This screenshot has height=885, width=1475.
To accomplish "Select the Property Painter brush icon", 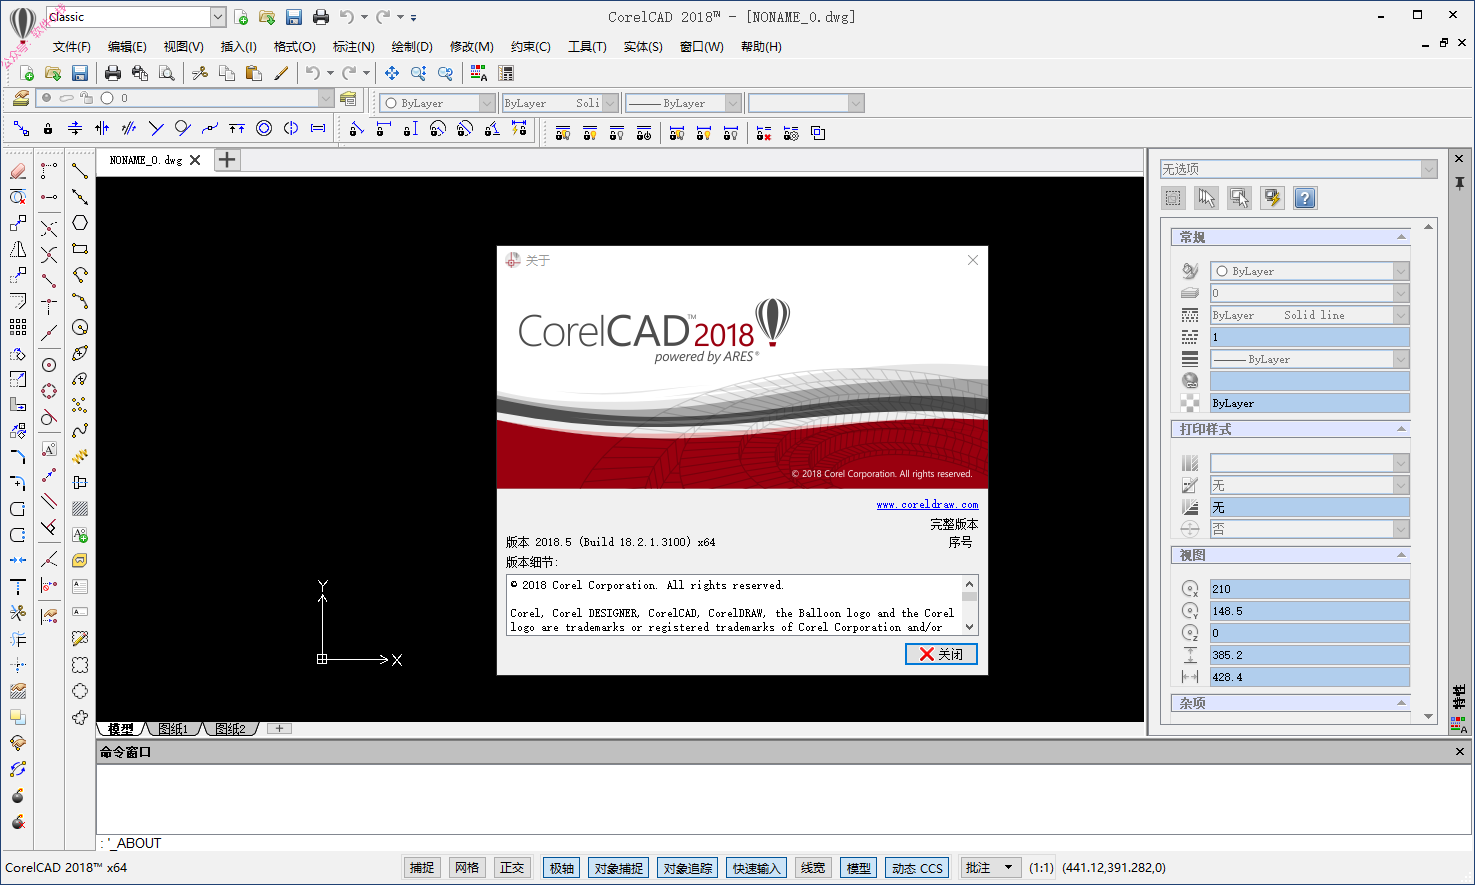I will point(281,73).
